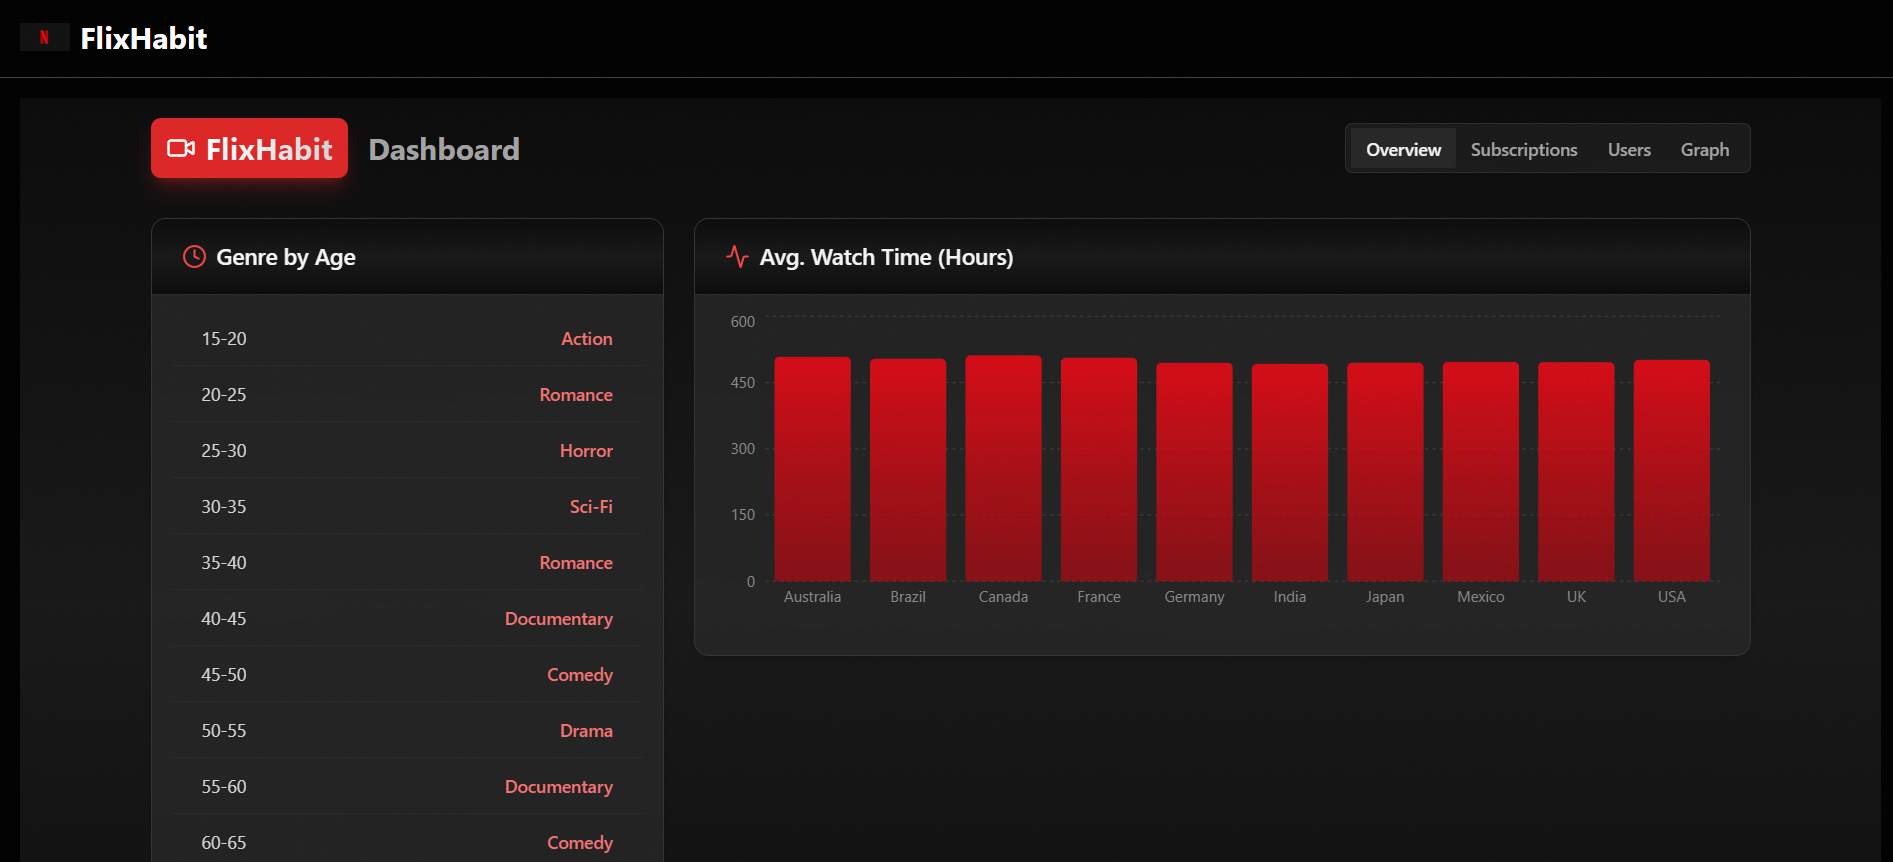Viewport: 1893px width, 862px height.
Task: Pick the 30-35 Sci-Fi row
Action: coord(407,507)
